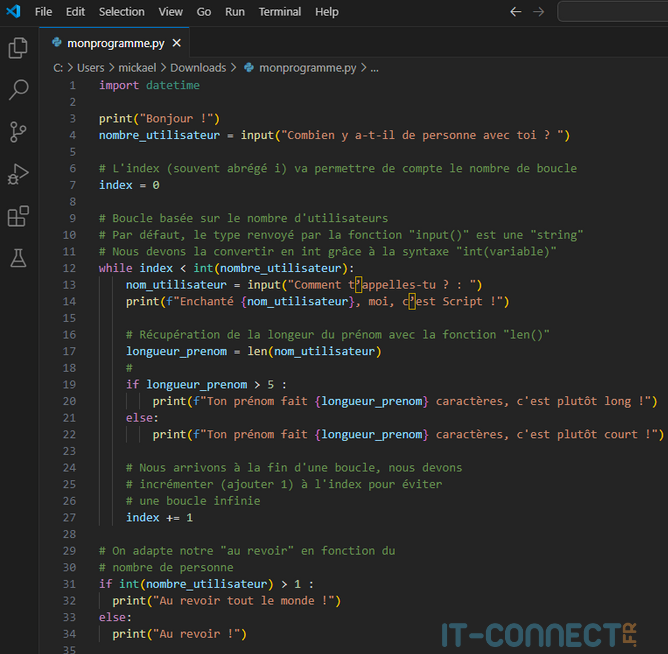Click line number 12 in the gutter
The width and height of the screenshot is (668, 654).
coord(69,268)
